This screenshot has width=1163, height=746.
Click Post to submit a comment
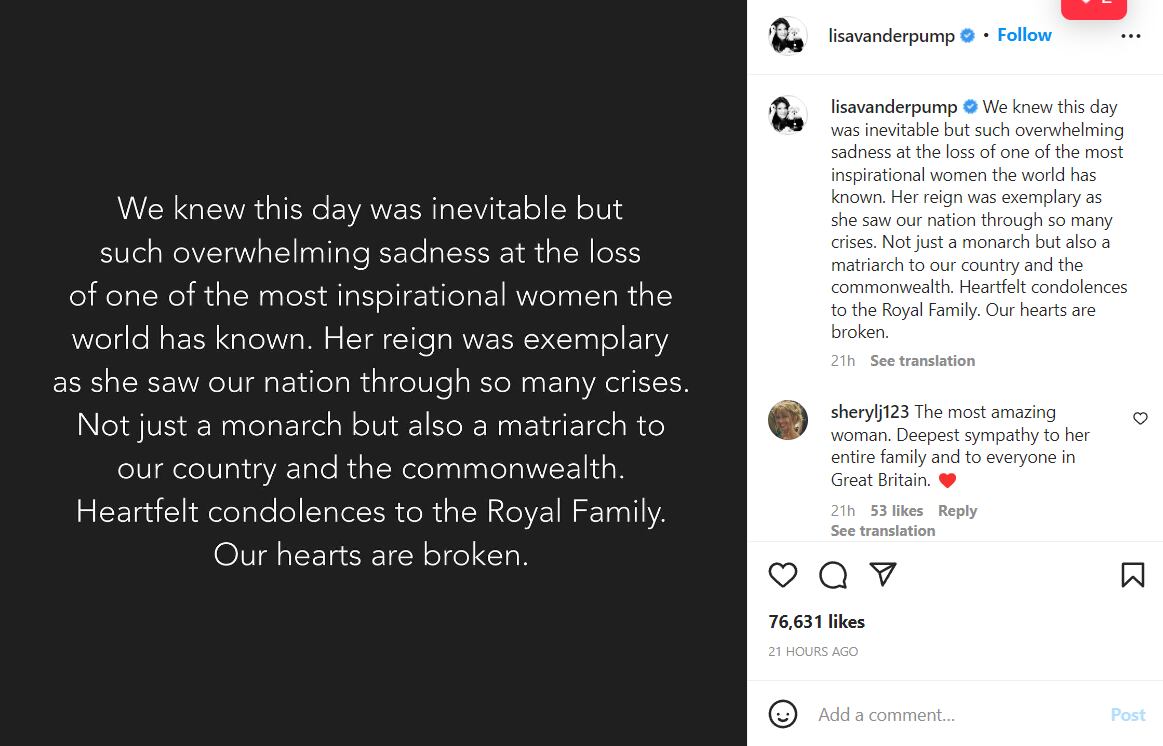pos(1128,714)
